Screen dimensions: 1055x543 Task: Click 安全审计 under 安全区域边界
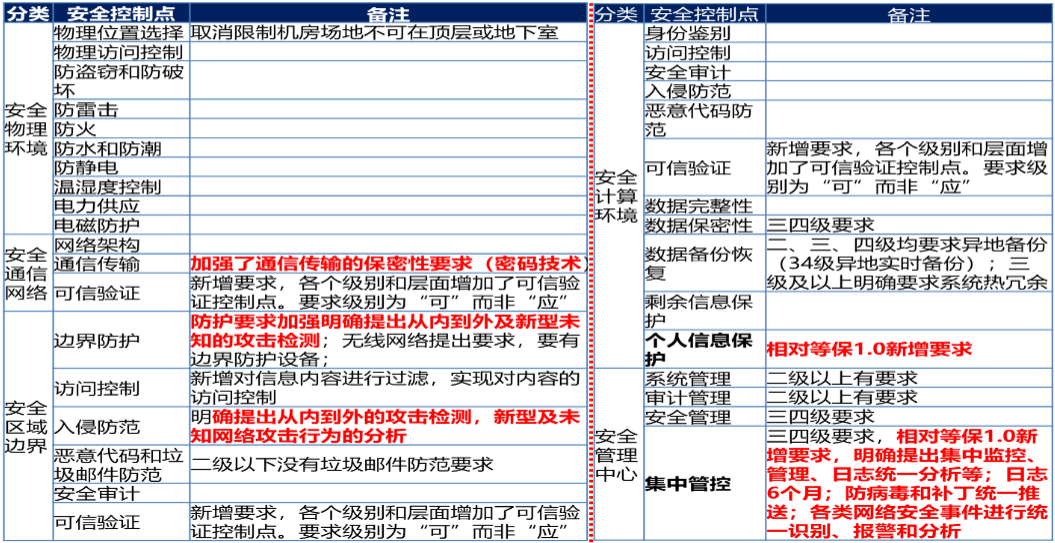pyautogui.click(x=121, y=493)
